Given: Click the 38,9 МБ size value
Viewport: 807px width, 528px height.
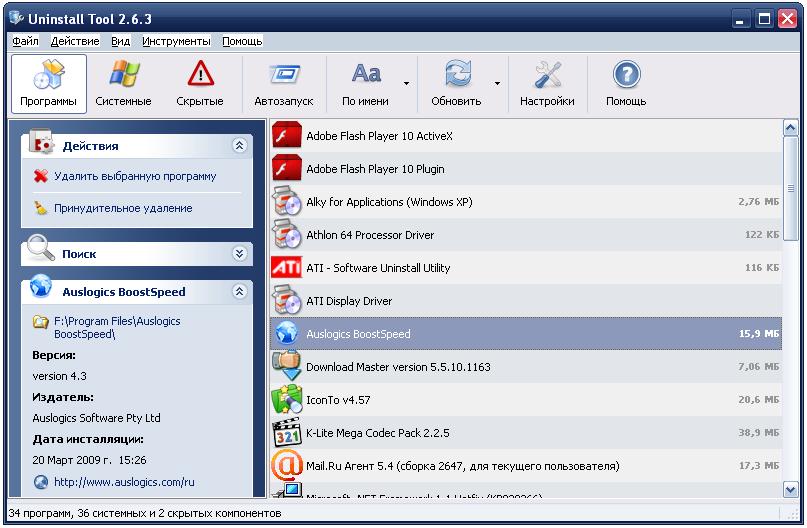Looking at the screenshot, I should tap(759, 433).
